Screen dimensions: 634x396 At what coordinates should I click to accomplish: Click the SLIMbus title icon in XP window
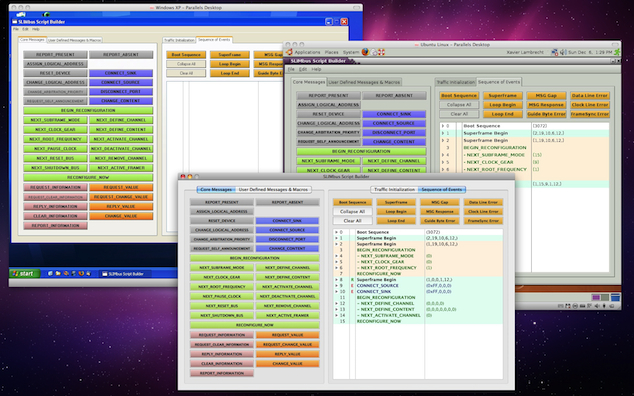coord(15,22)
